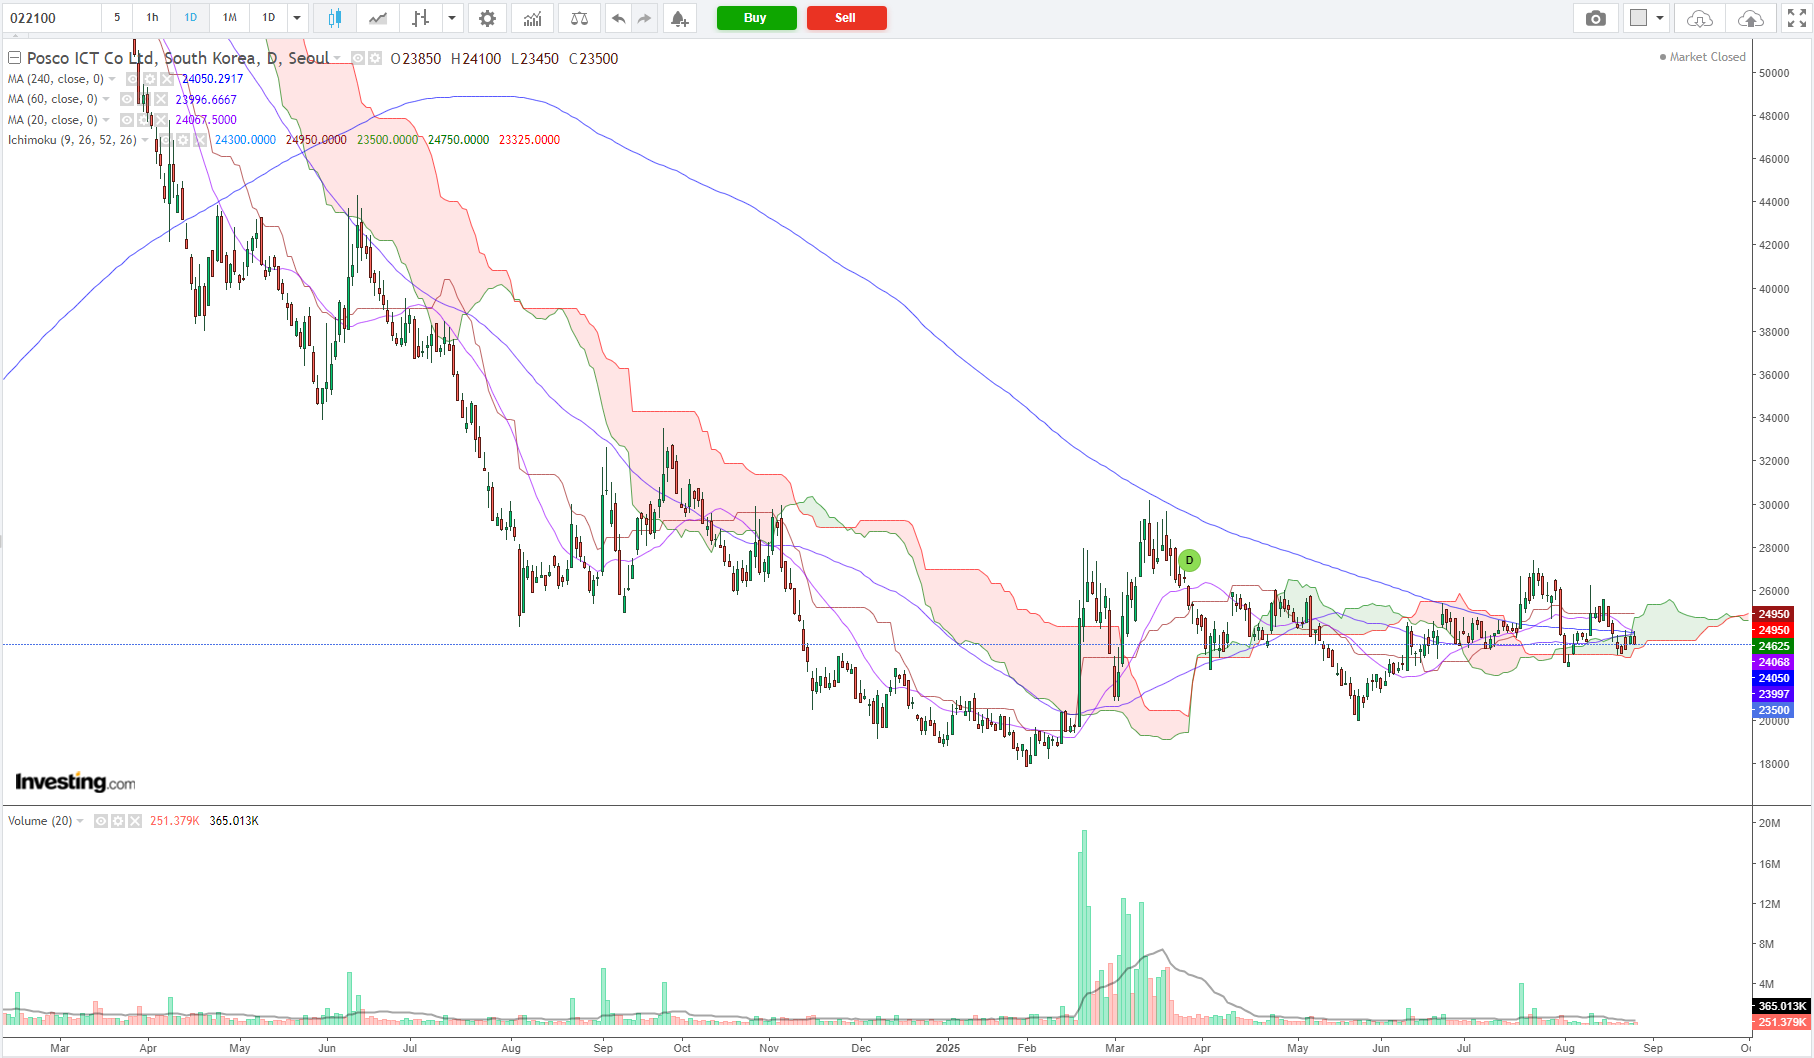Viewport: 1814px width, 1058px height.
Task: Remove the MA (240, close, 0) indicator
Action: [x=166, y=79]
